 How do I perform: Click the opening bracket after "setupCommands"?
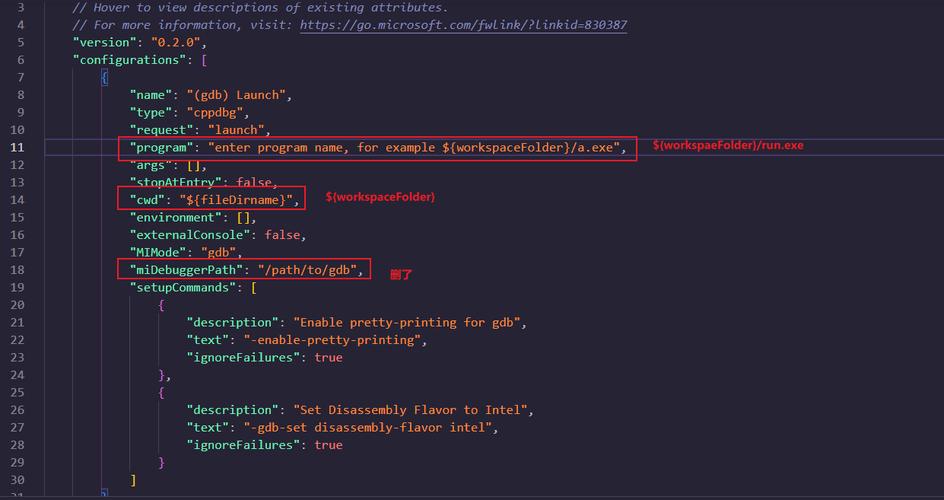point(254,287)
